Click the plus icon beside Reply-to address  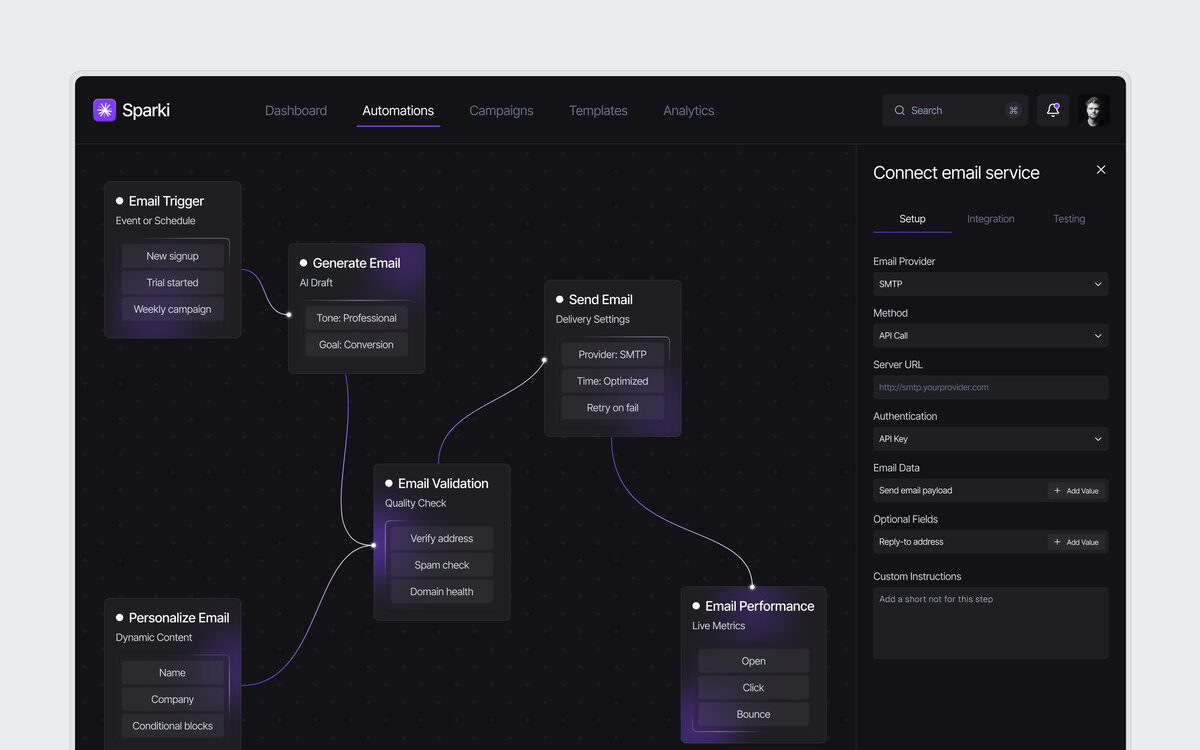[1057, 542]
